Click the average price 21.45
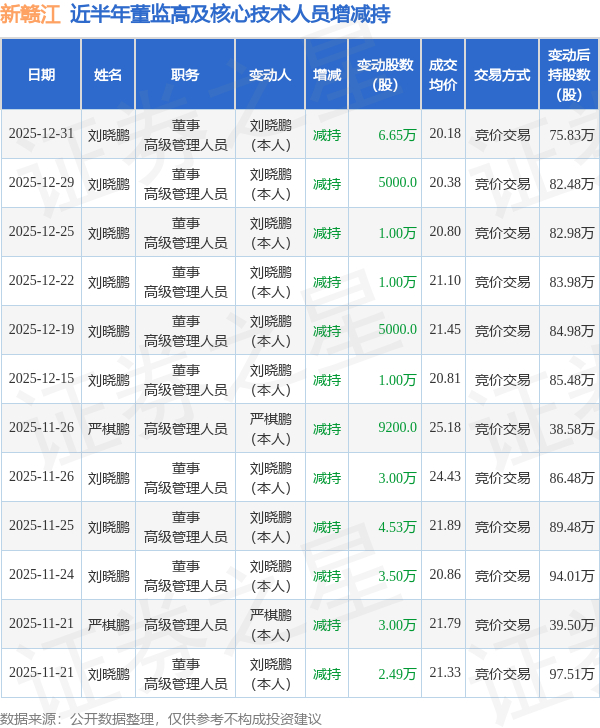This screenshot has width=600, height=728. tap(445, 330)
